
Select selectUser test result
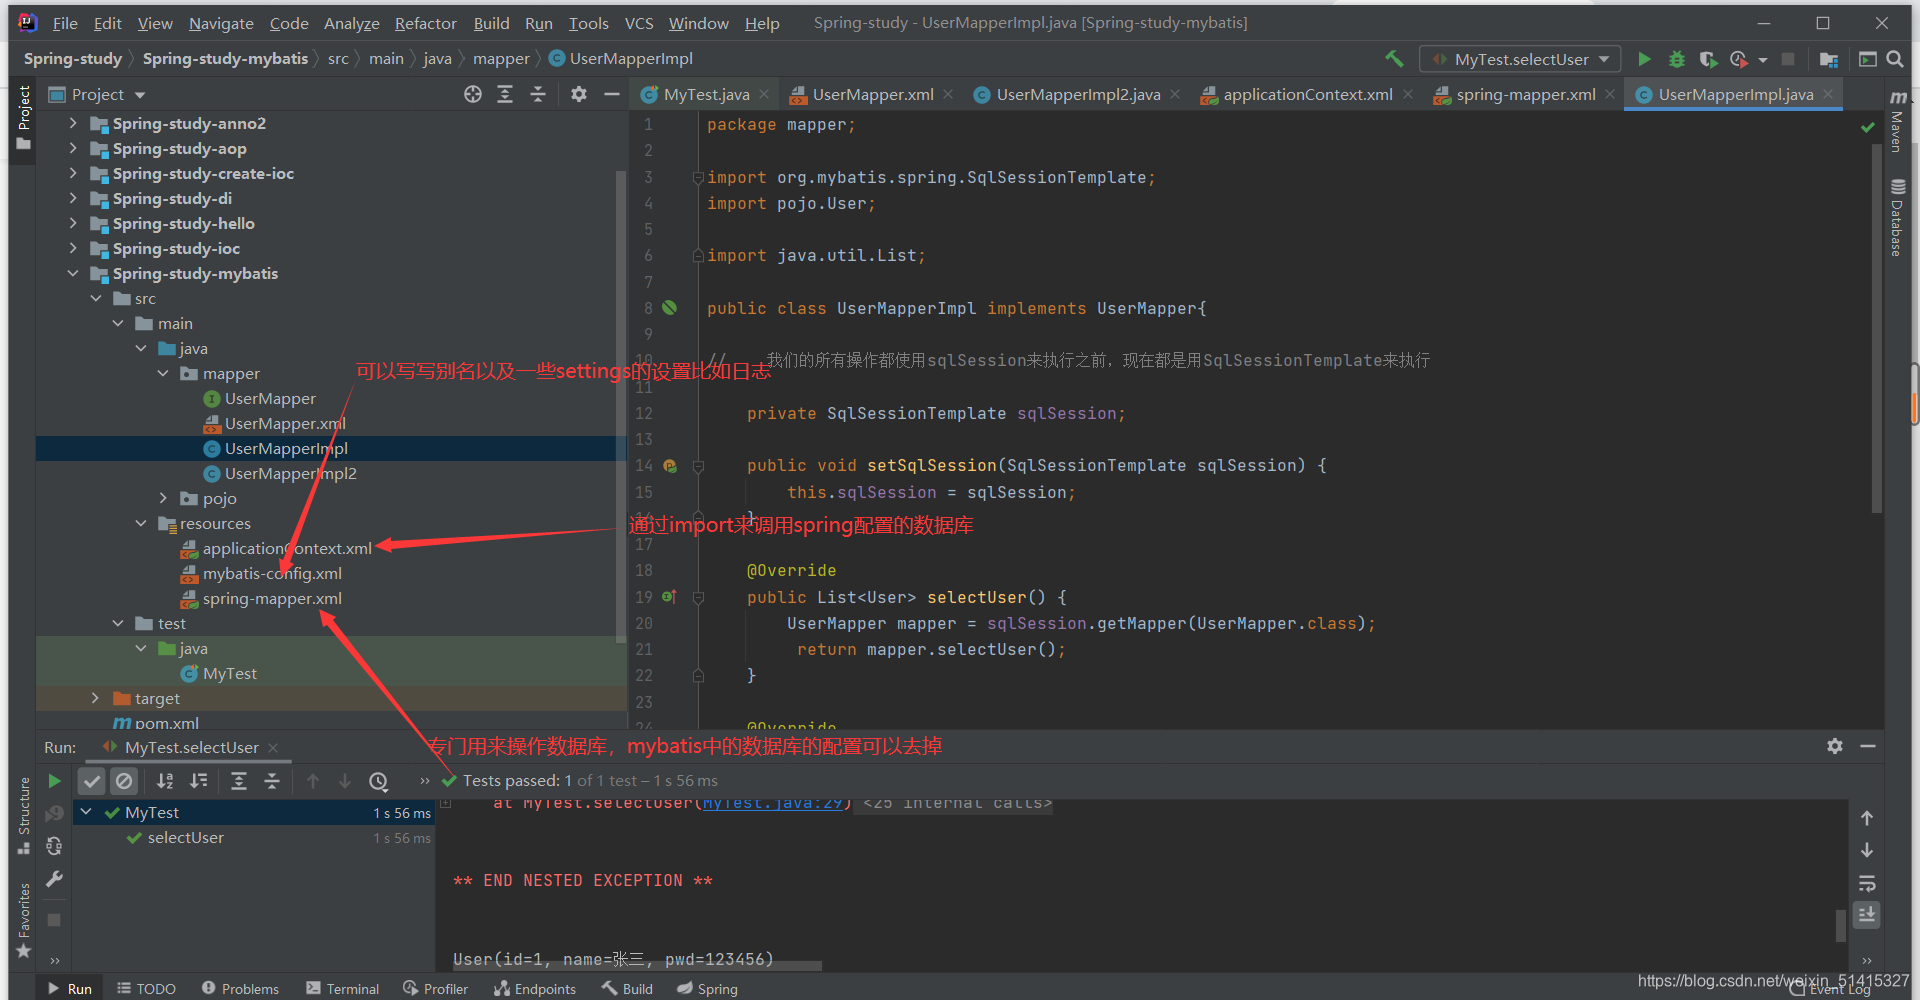[186, 837]
